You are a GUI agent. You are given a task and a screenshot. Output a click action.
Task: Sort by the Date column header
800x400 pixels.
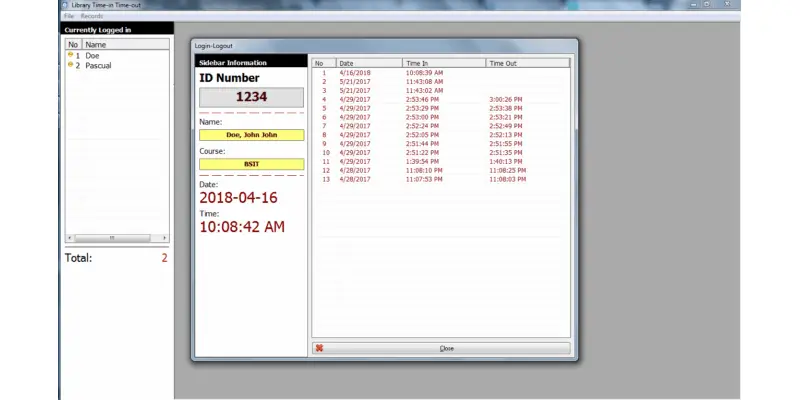pos(369,63)
